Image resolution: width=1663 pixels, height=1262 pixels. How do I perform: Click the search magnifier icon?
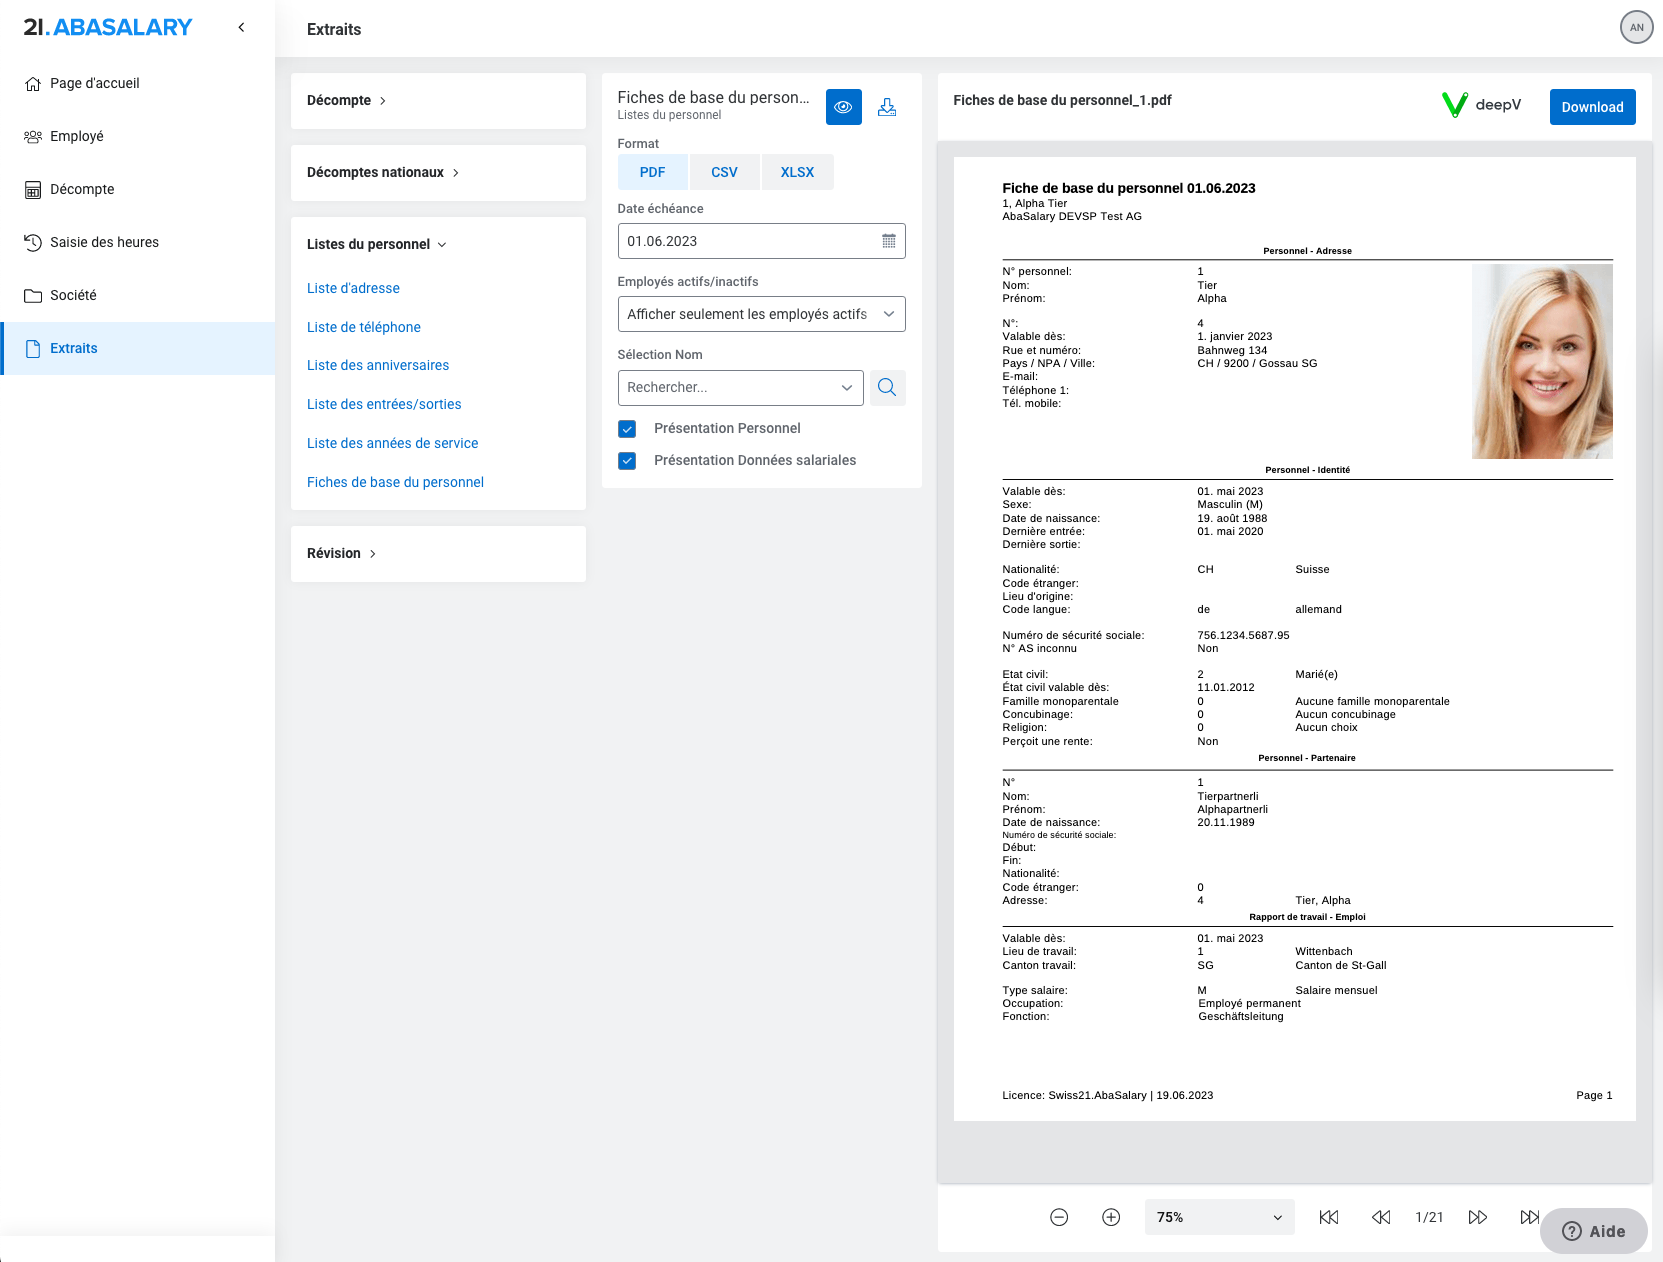point(887,387)
